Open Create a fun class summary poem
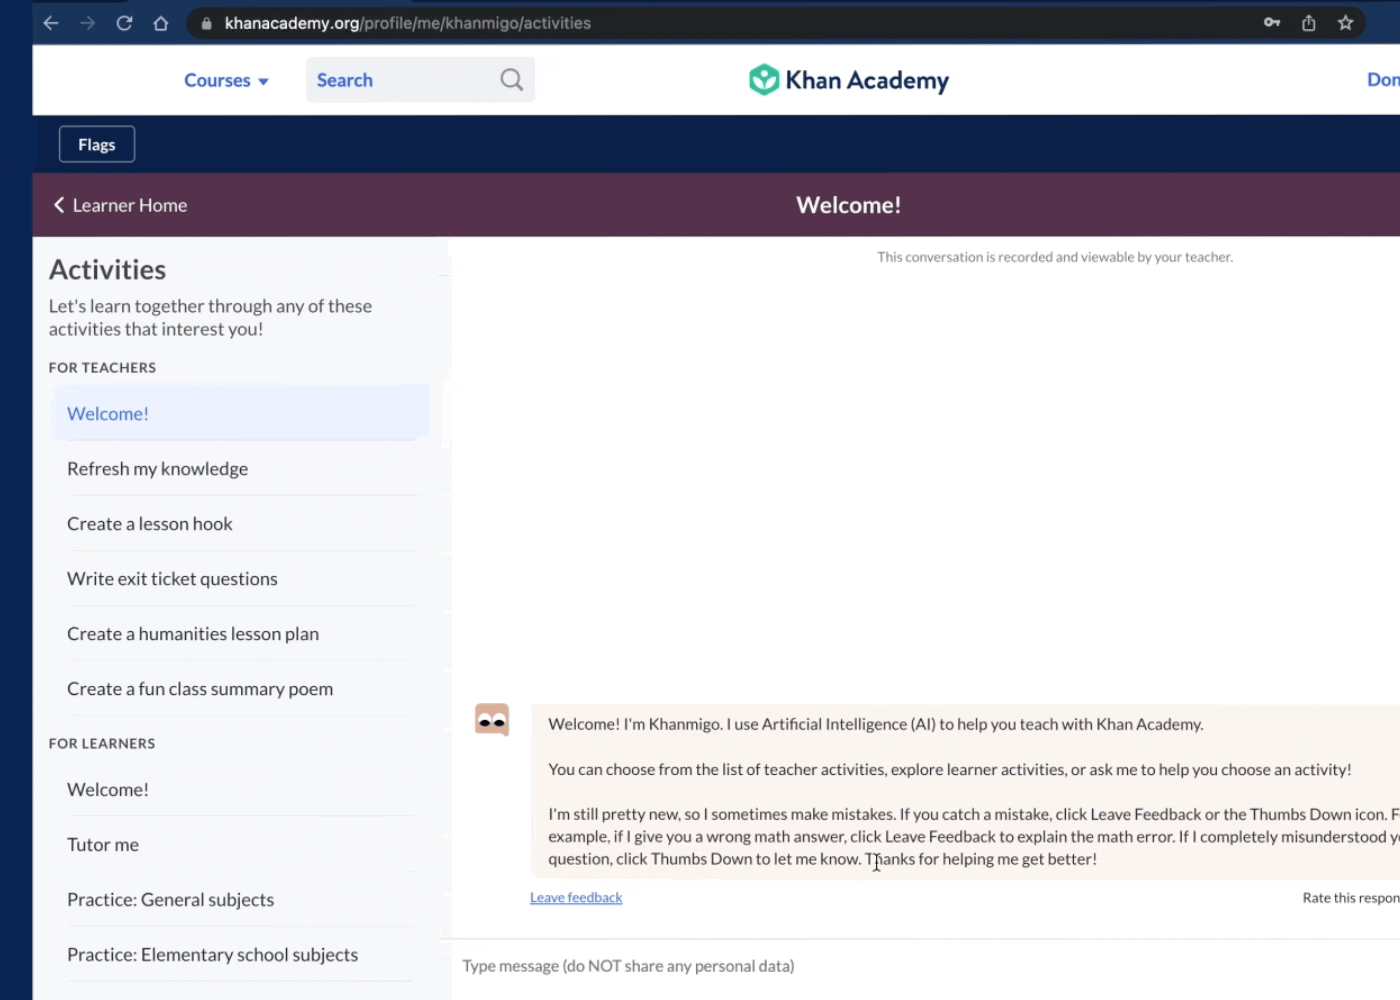Screen dimensions: 1400x1000 [240, 688]
